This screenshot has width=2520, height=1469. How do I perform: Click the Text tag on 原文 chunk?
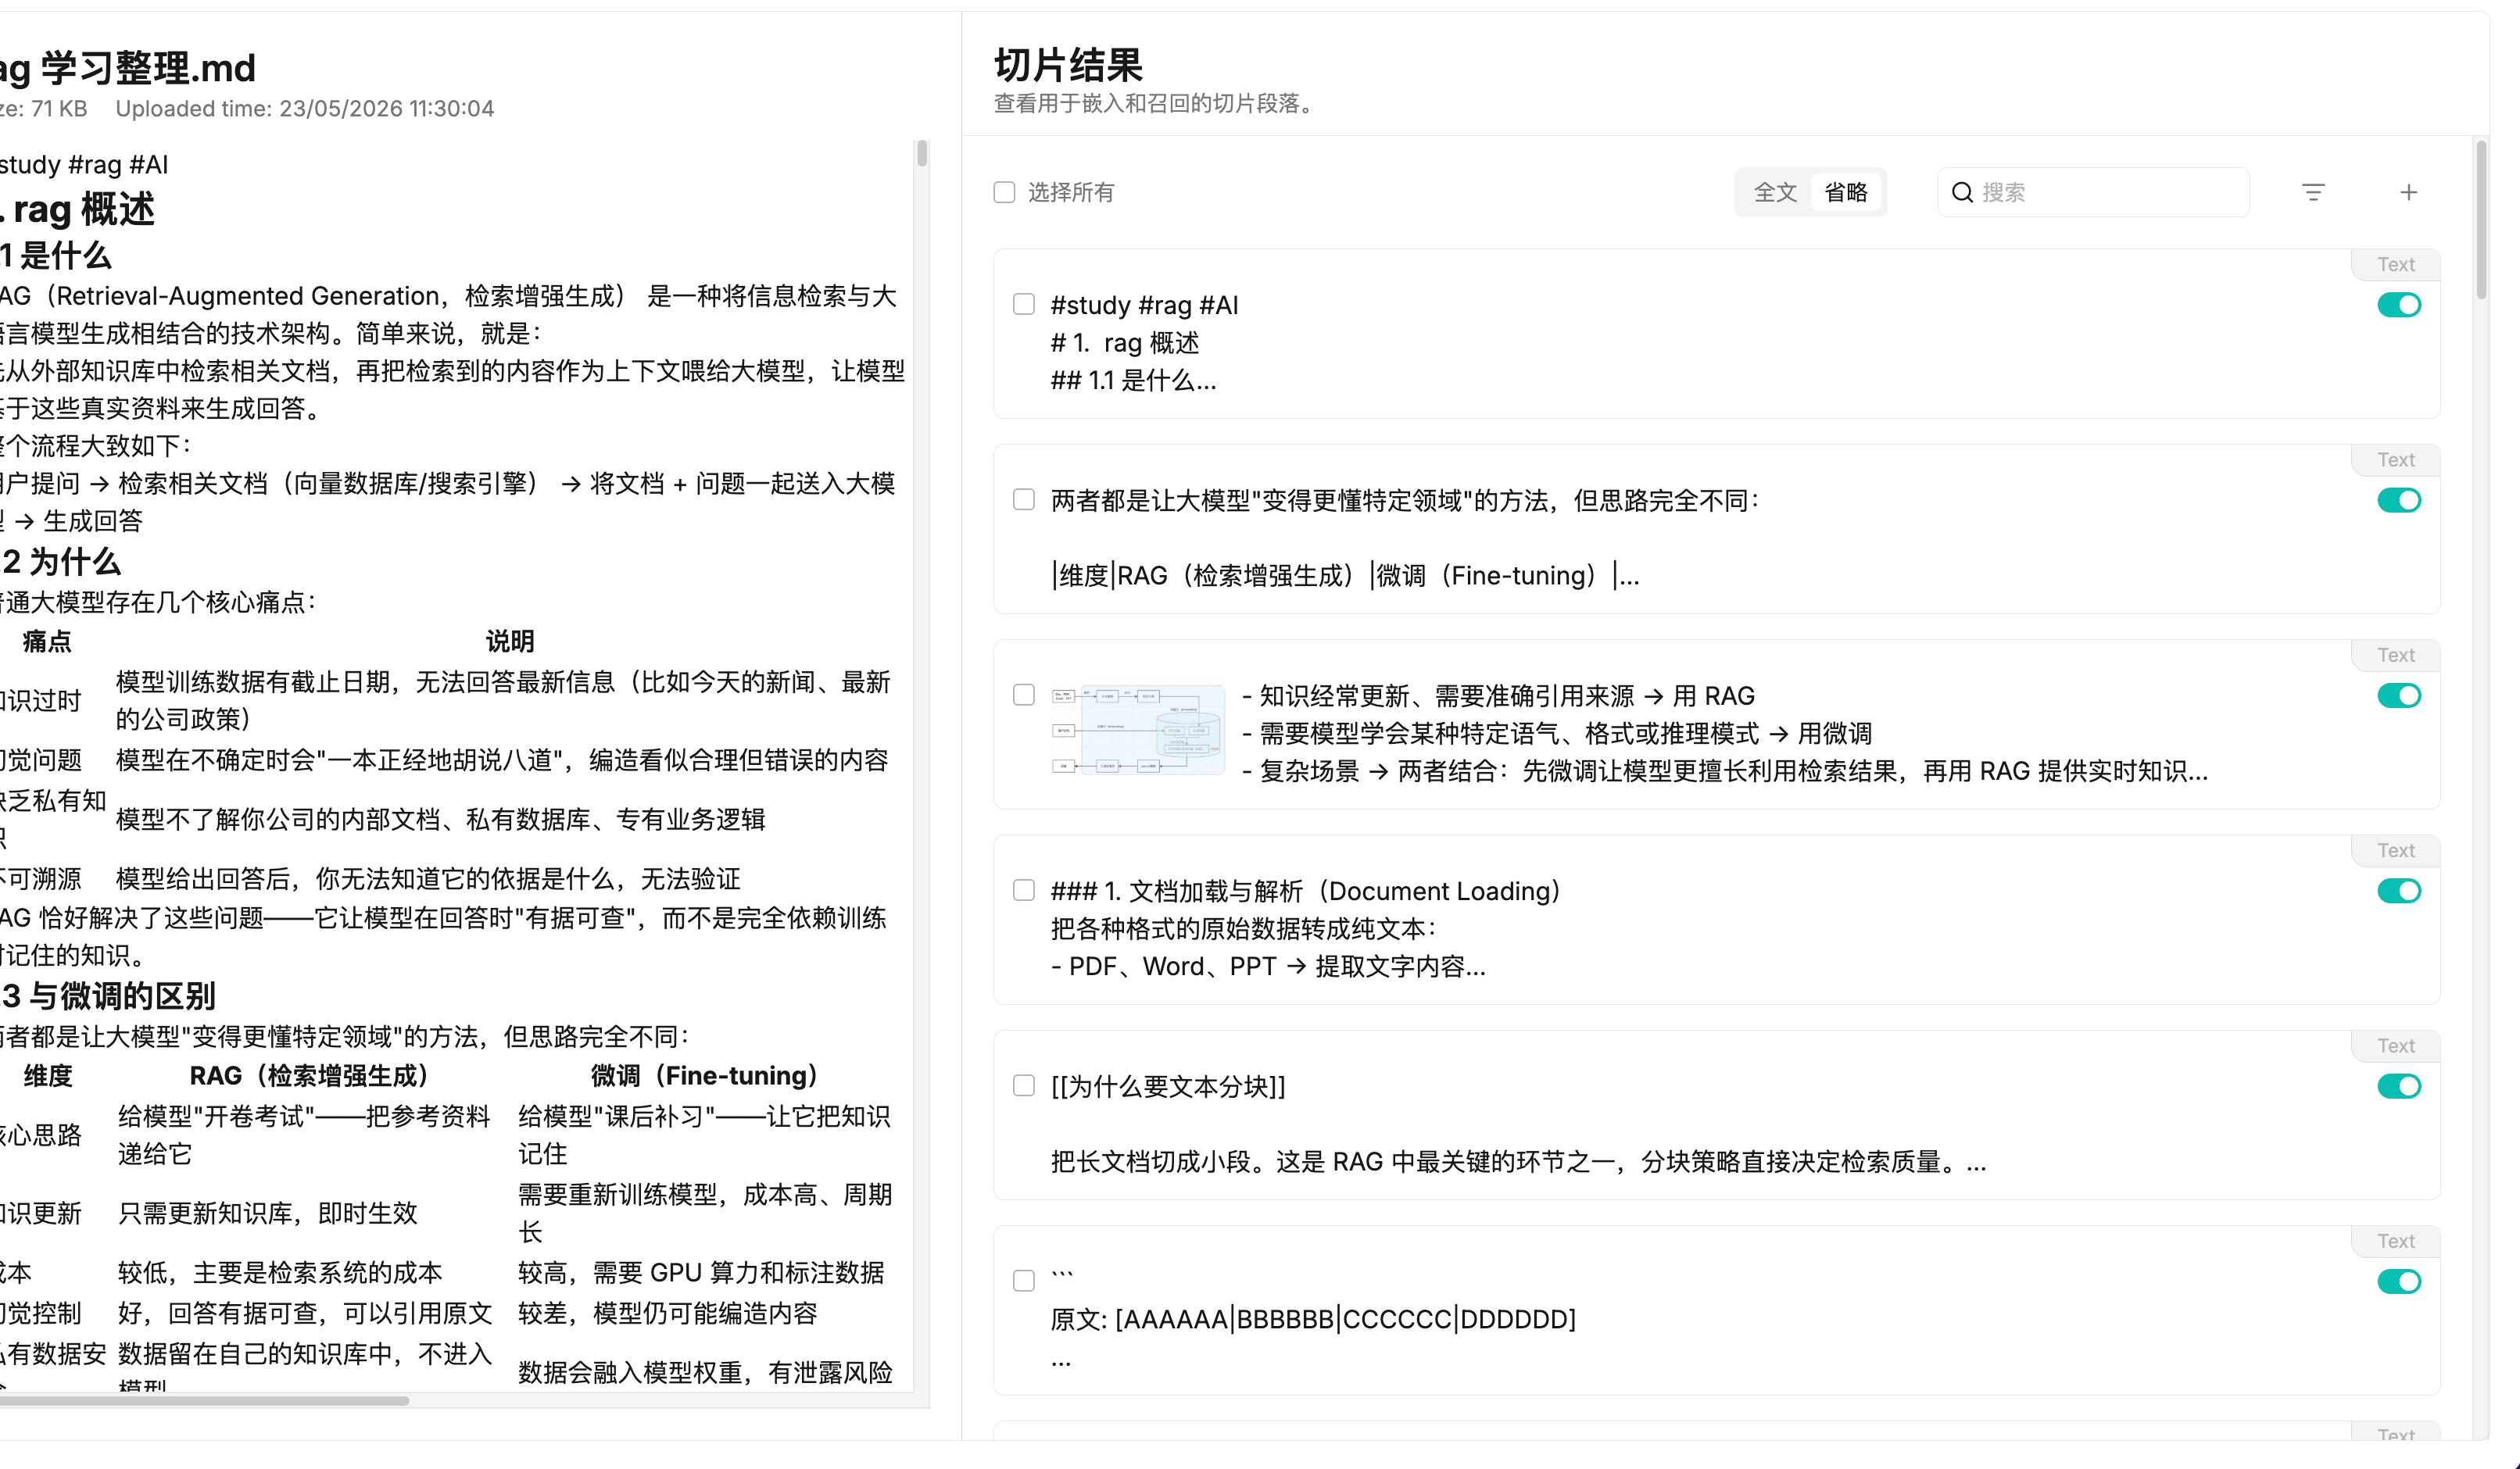click(x=2396, y=1241)
